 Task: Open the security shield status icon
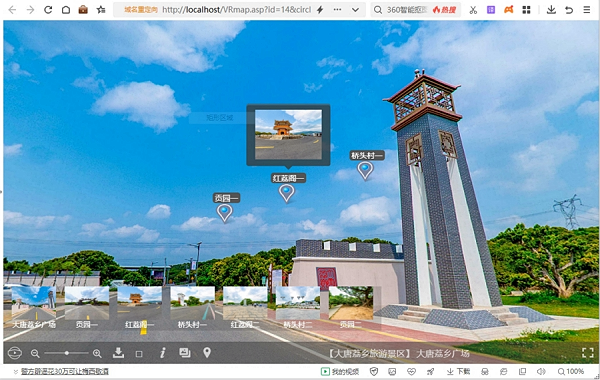pyautogui.click(x=374, y=372)
